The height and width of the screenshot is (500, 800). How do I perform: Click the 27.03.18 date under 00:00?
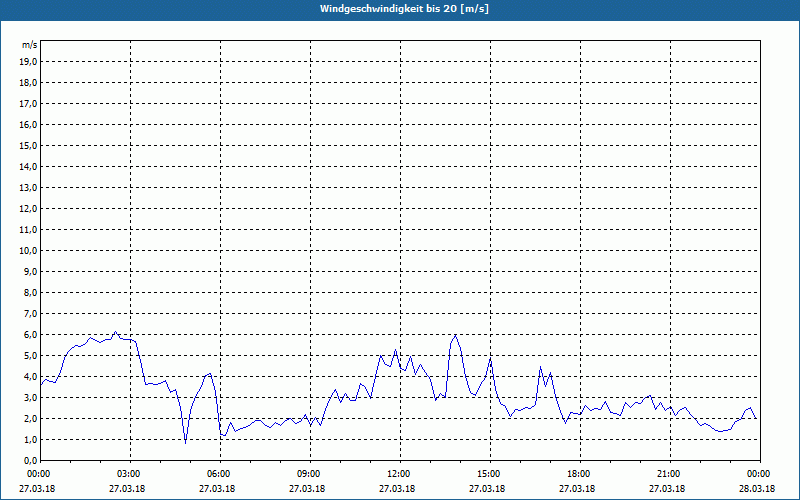[37, 488]
